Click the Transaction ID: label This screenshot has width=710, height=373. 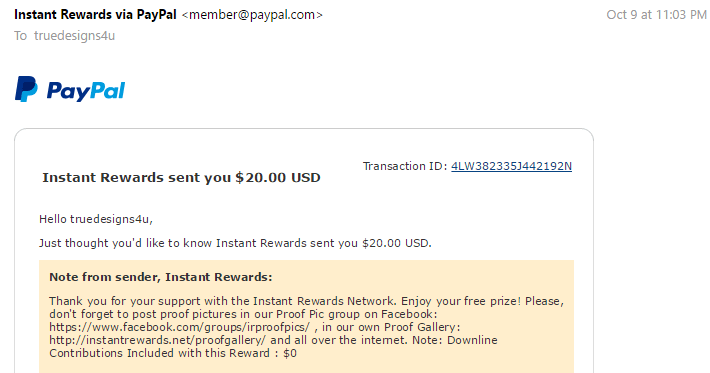405,166
